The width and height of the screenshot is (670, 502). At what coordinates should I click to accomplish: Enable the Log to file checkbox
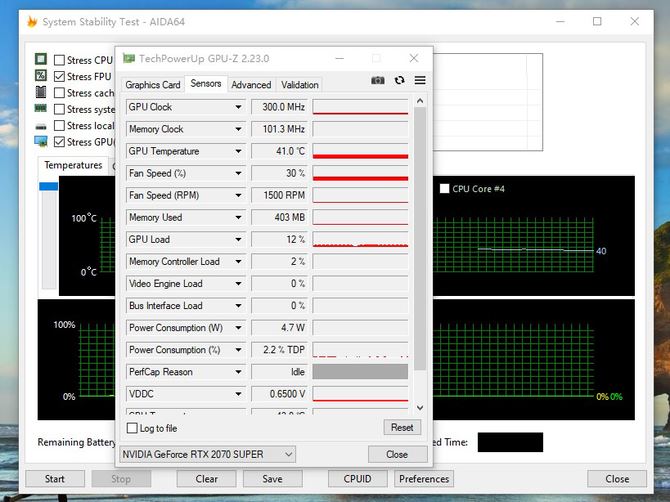pos(132,428)
